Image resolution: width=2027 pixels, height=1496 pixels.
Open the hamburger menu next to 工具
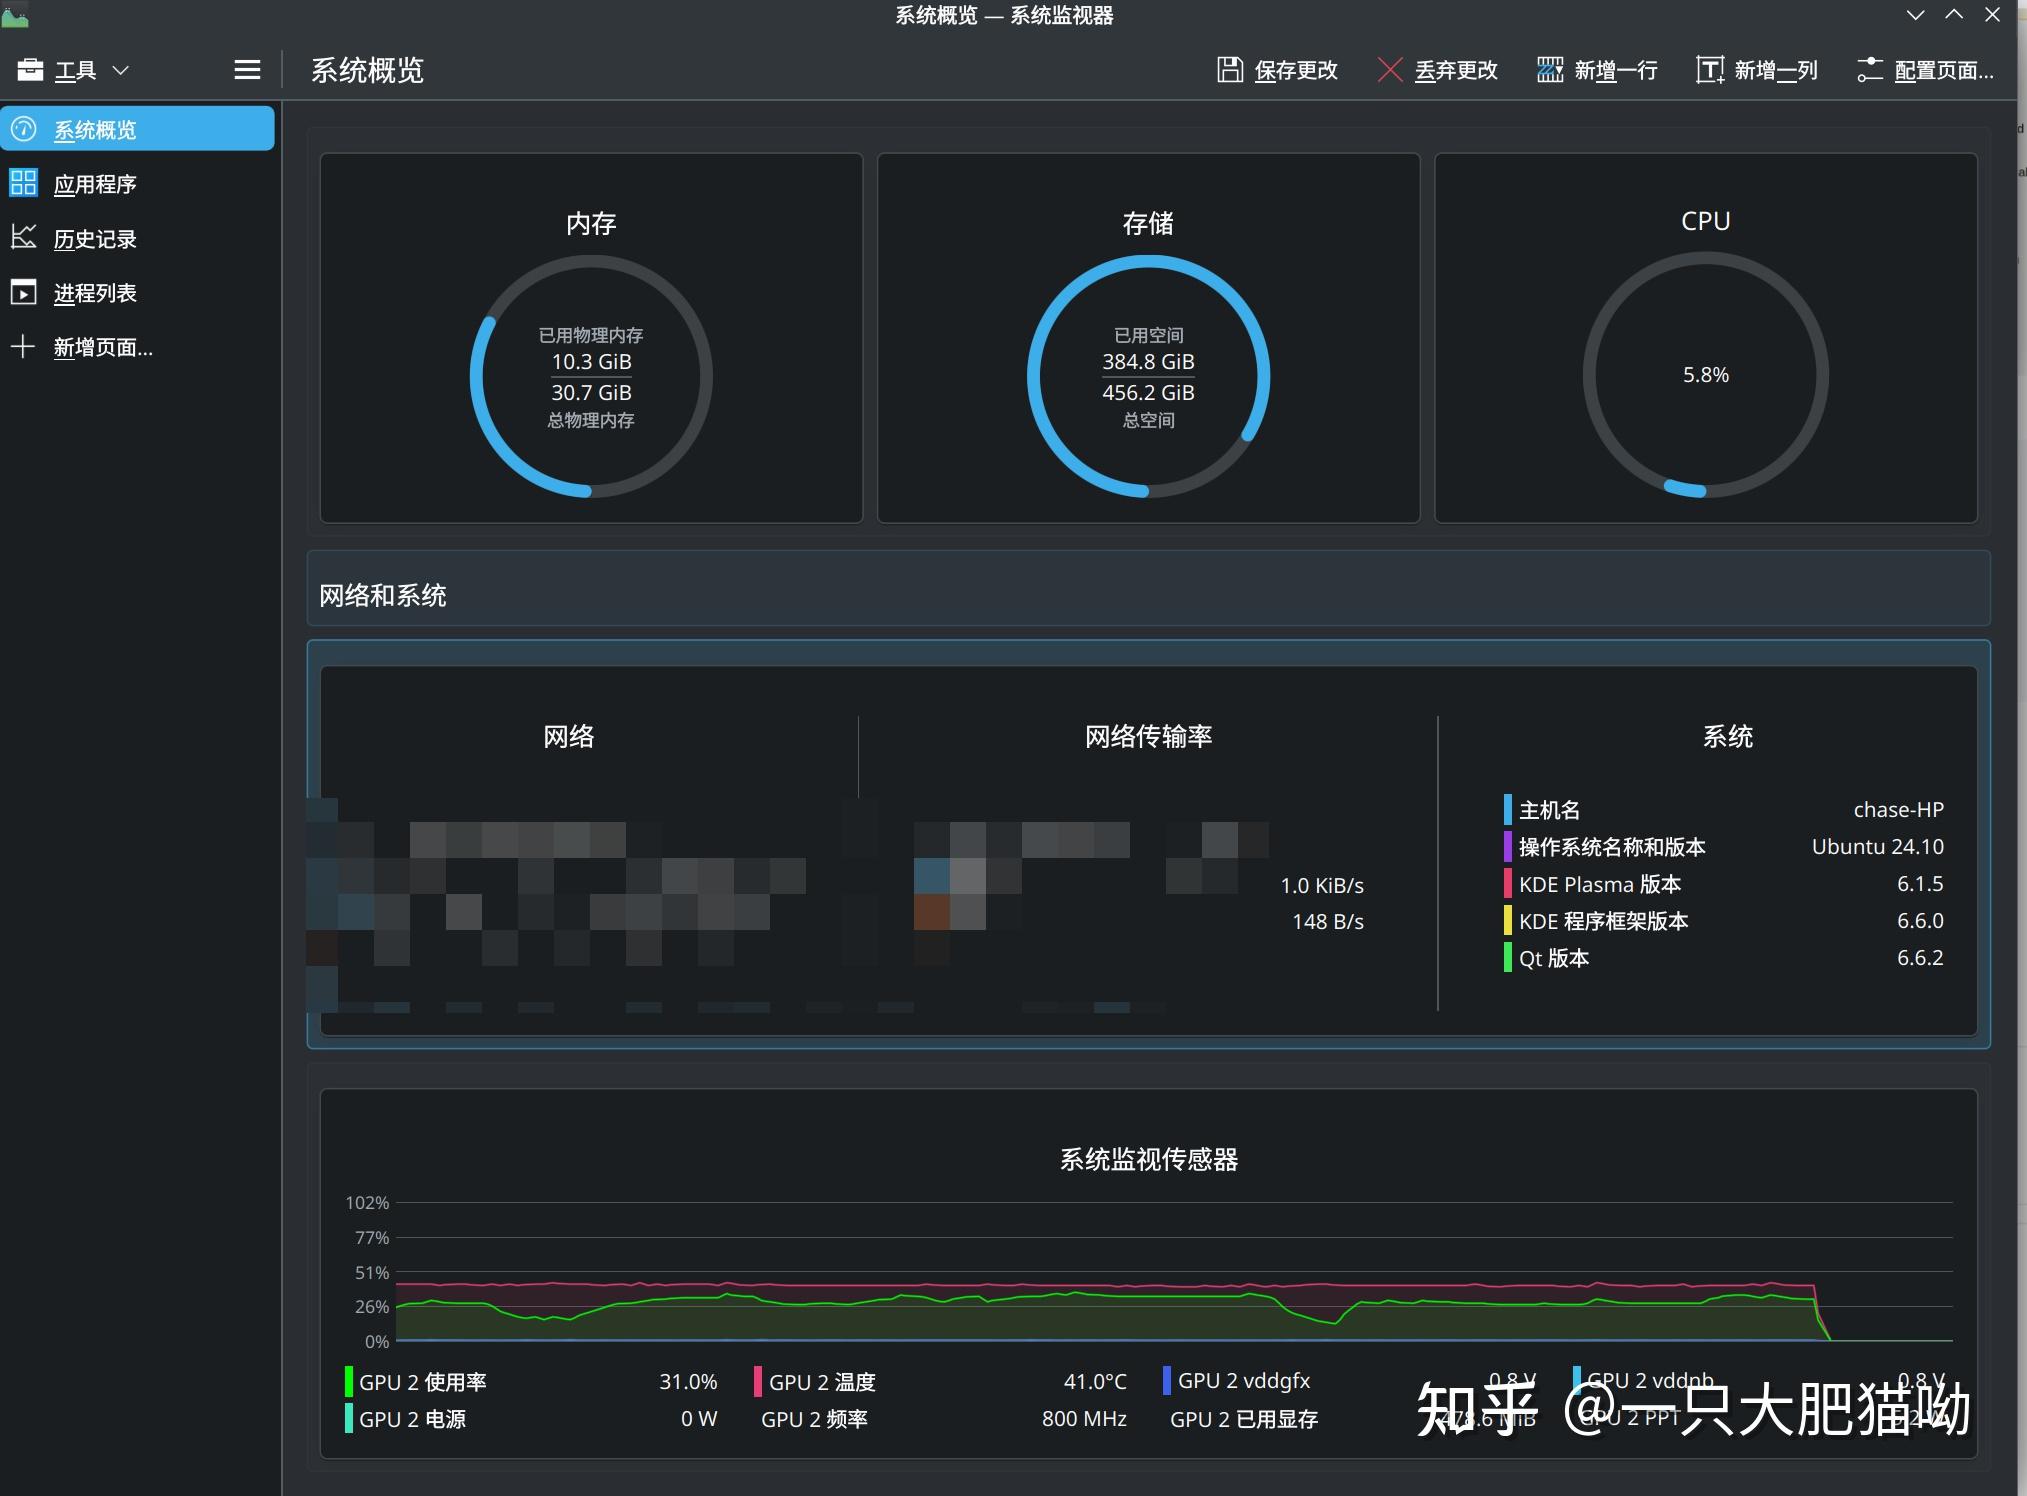(x=246, y=69)
